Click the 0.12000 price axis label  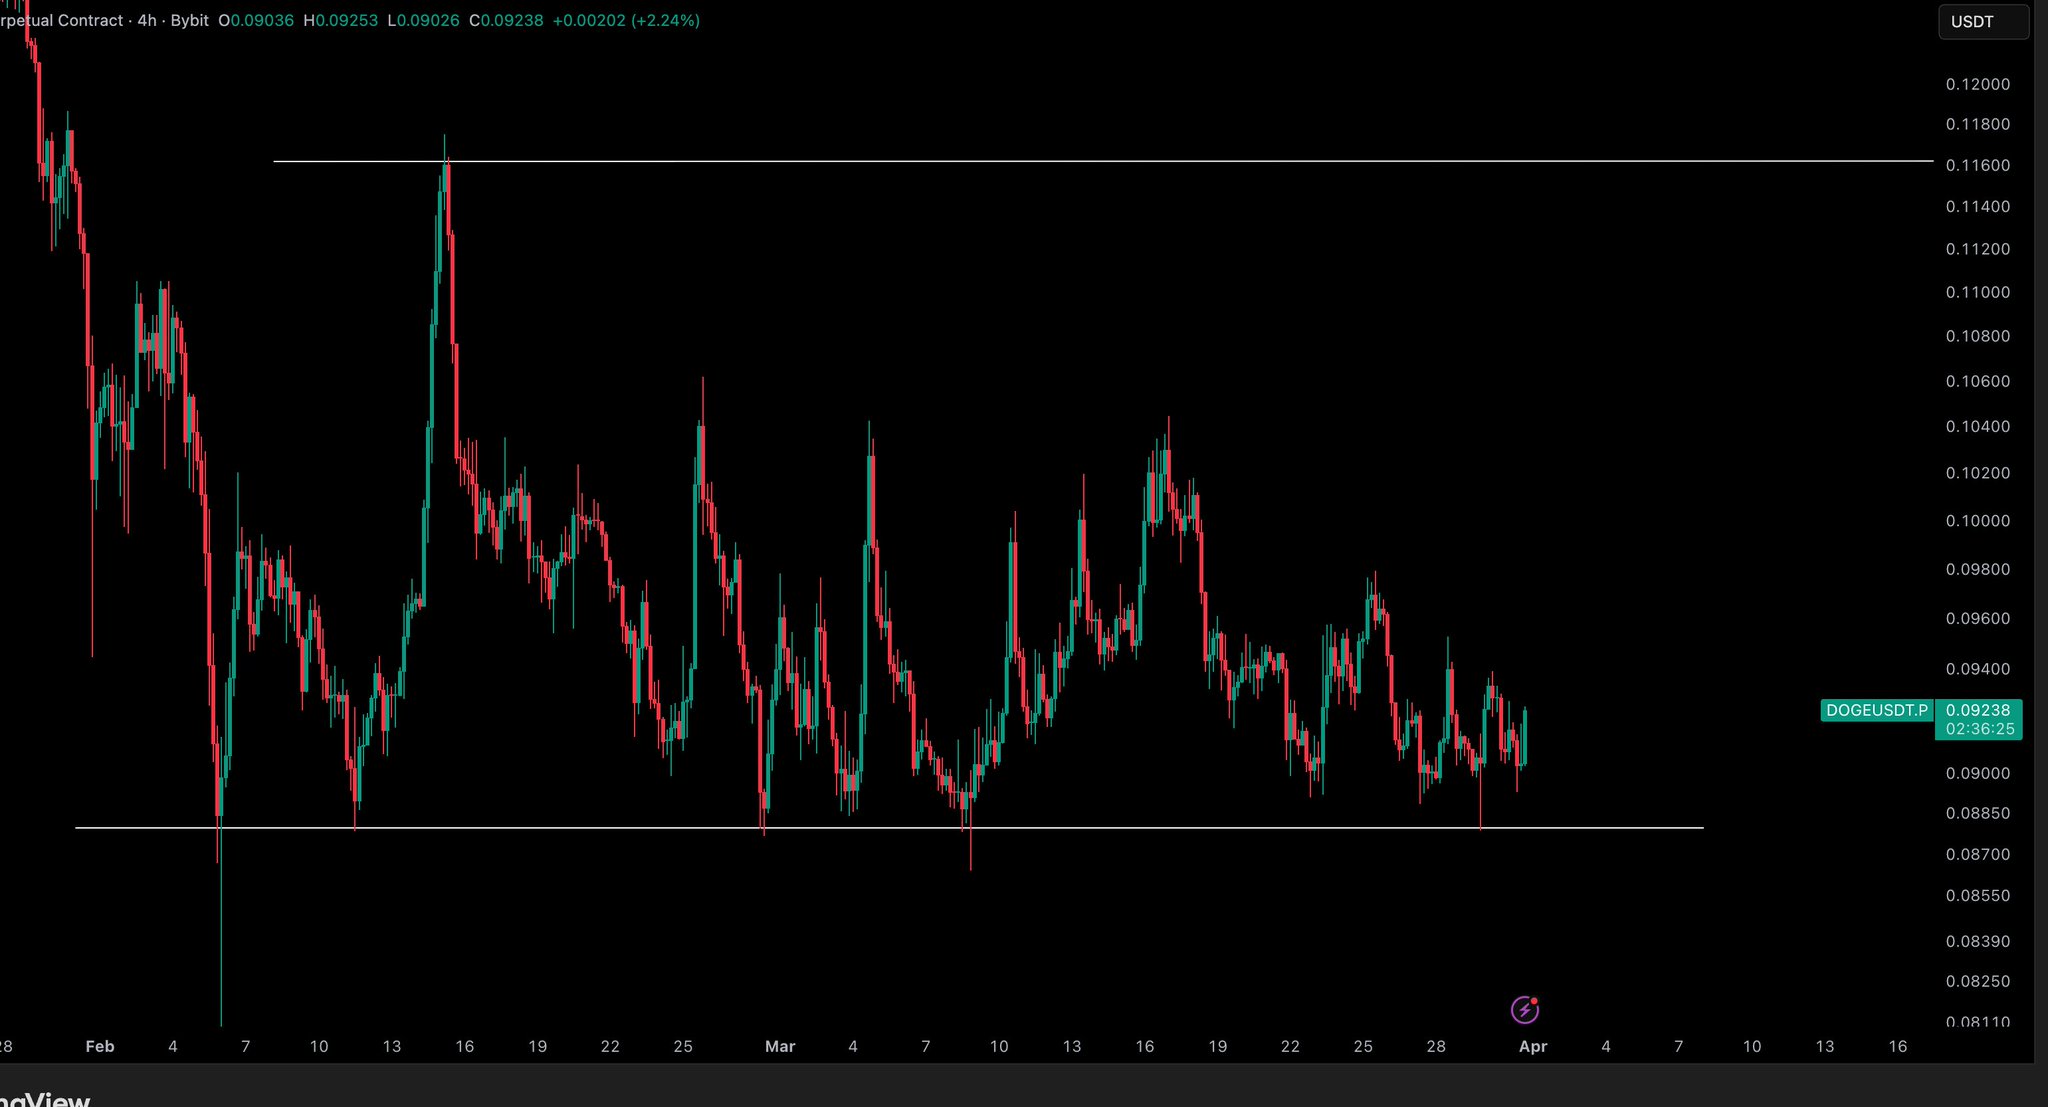1977,84
